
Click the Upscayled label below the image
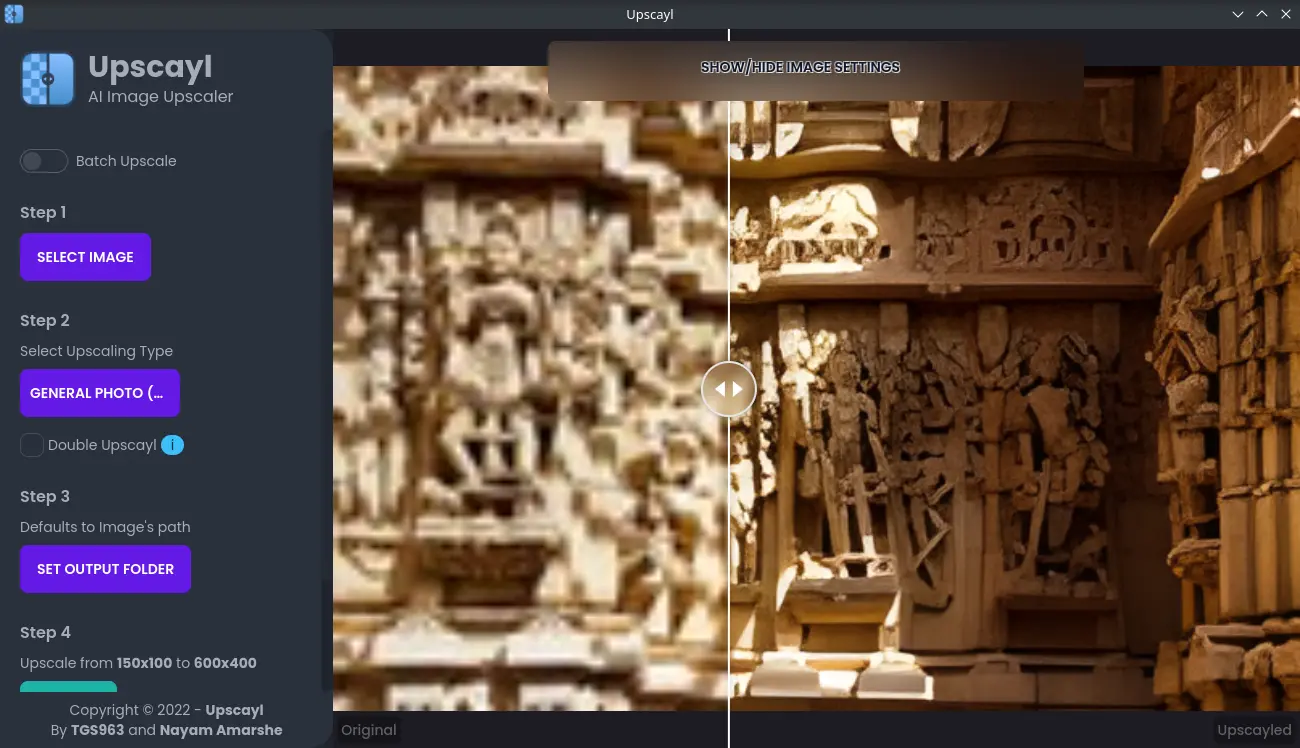(x=1254, y=730)
